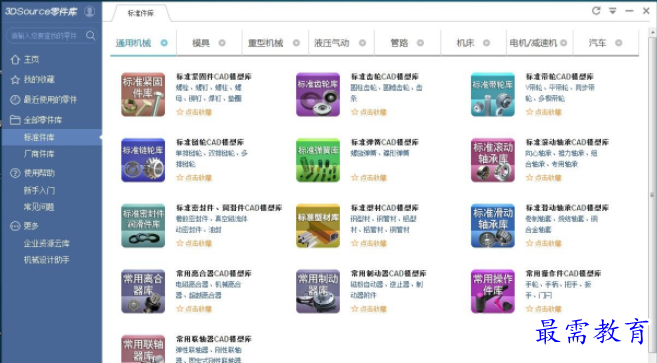Open the 标准齿轮库 library icon
This screenshot has width=657, height=363.
coord(318,94)
